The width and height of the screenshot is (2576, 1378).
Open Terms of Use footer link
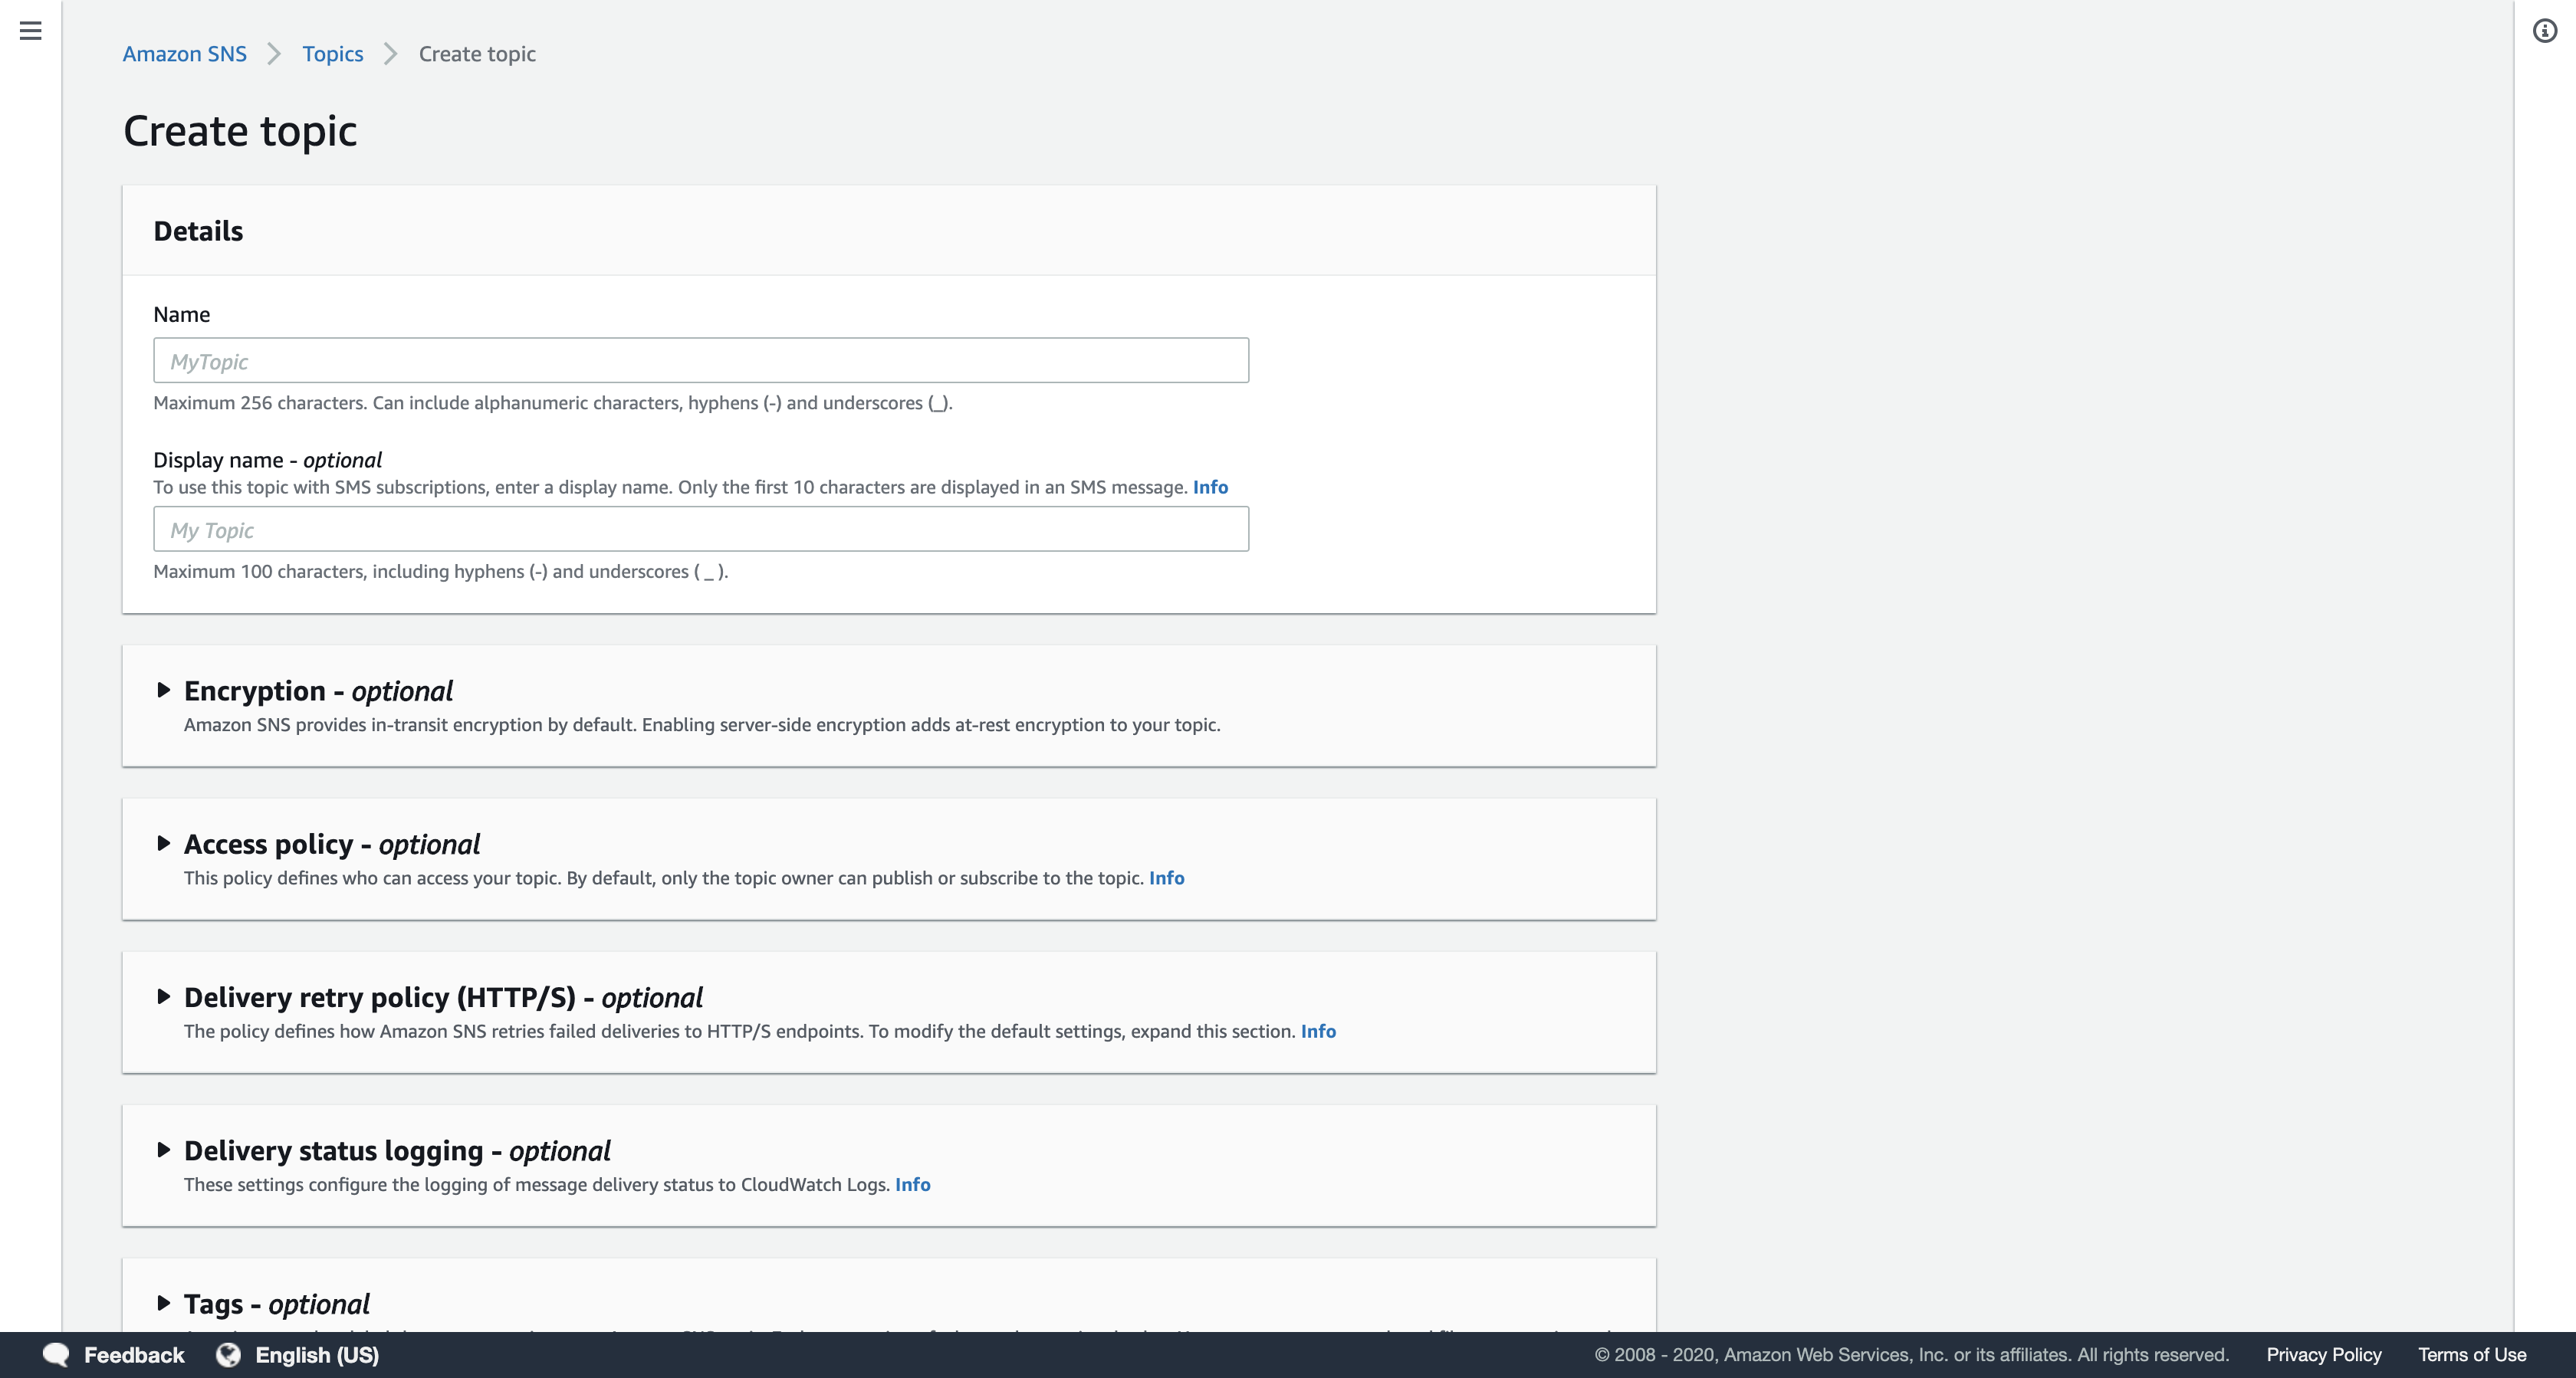point(2472,1355)
